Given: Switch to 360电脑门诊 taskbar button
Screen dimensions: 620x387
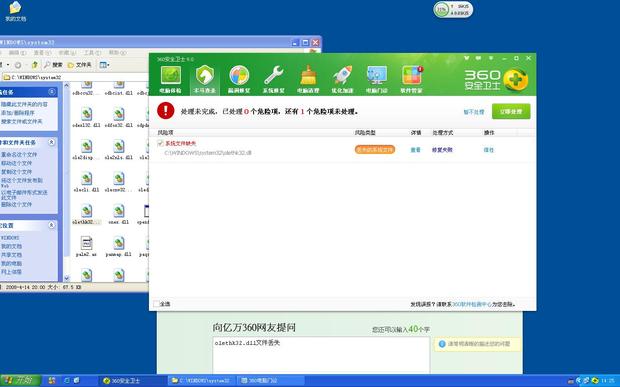Looking at the screenshot, I should pos(271,381).
